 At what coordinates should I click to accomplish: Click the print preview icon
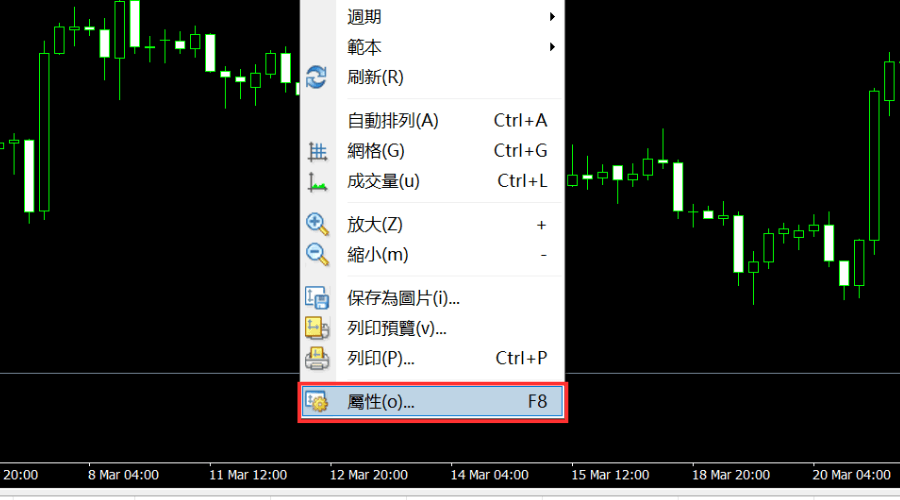(317, 328)
